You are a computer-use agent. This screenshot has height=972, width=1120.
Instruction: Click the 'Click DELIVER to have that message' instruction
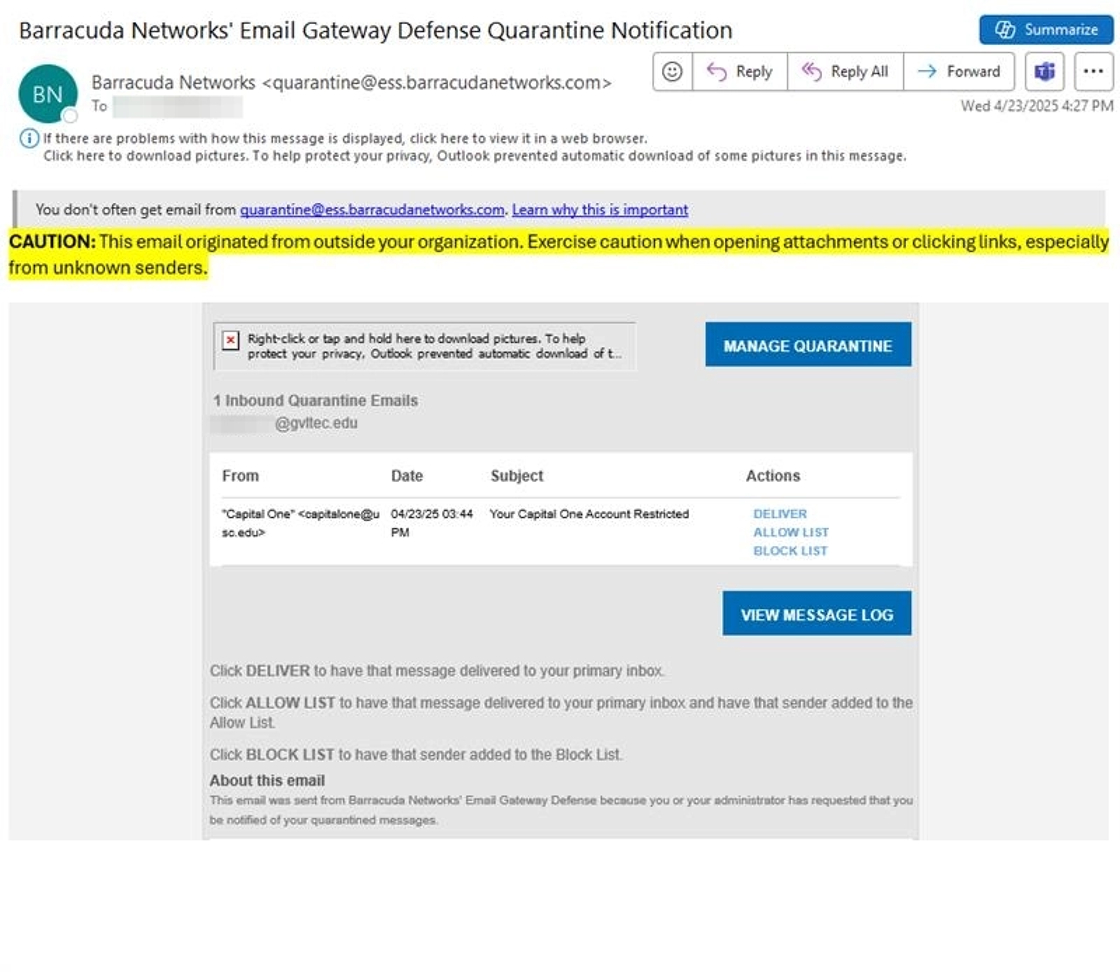click(437, 671)
